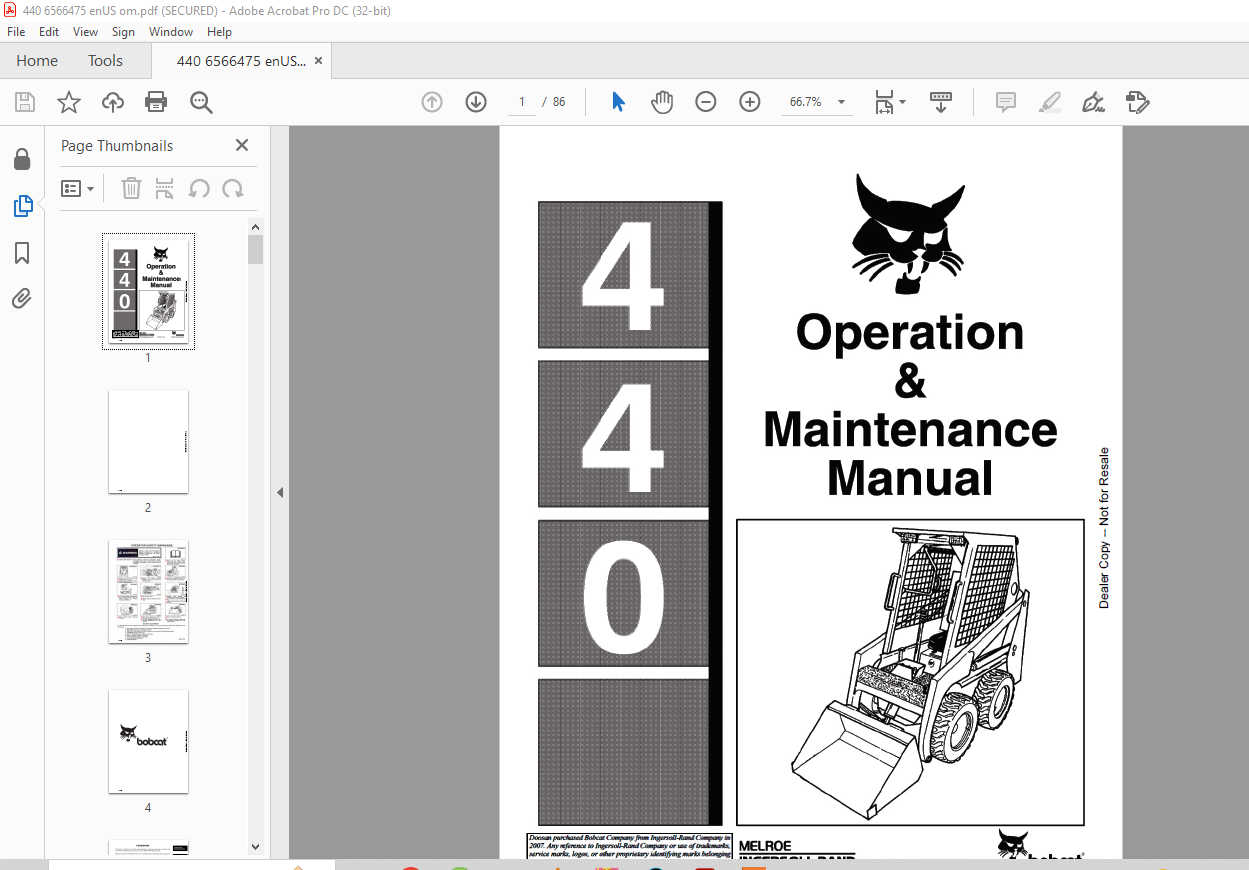This screenshot has width=1249, height=870.
Task: Zoom in with plus icon
Action: click(x=750, y=102)
